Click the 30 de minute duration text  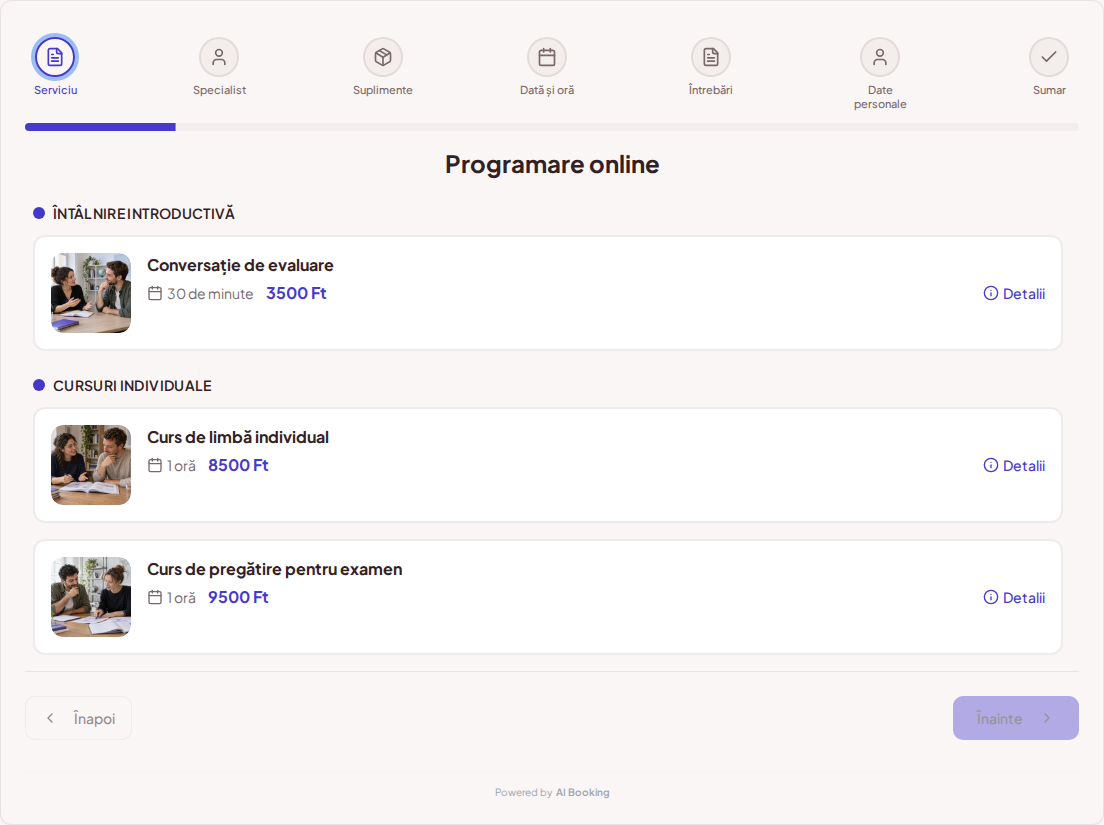click(210, 294)
